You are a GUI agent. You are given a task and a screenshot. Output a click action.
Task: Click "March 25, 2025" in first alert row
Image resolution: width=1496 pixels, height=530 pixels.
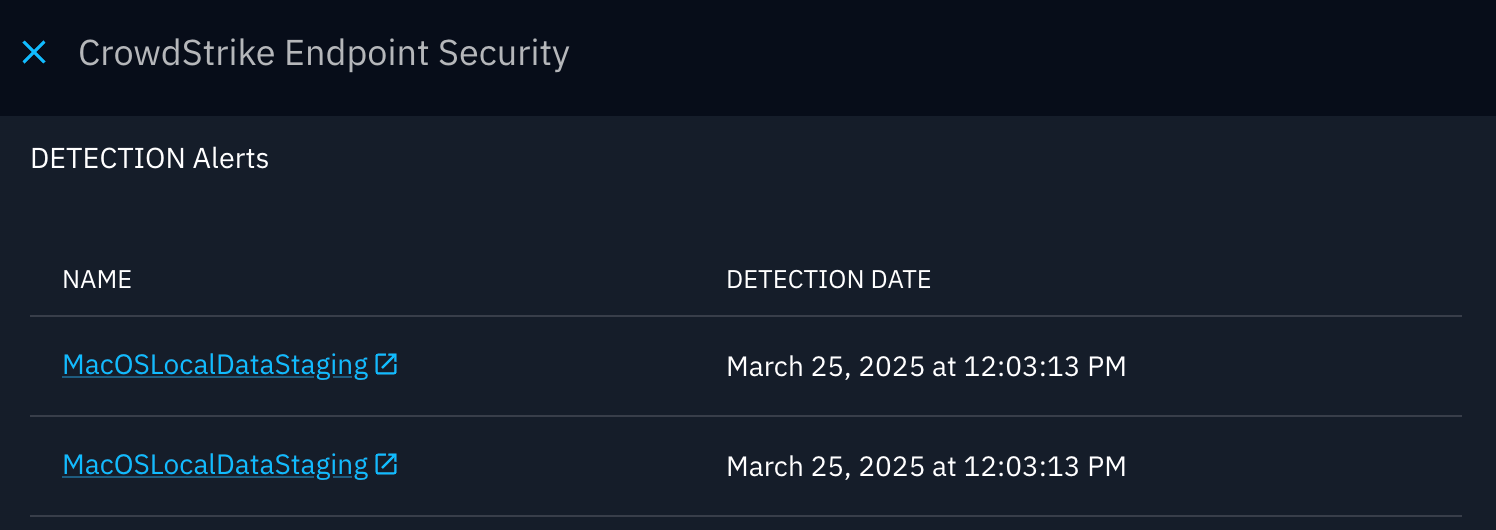coord(825,367)
